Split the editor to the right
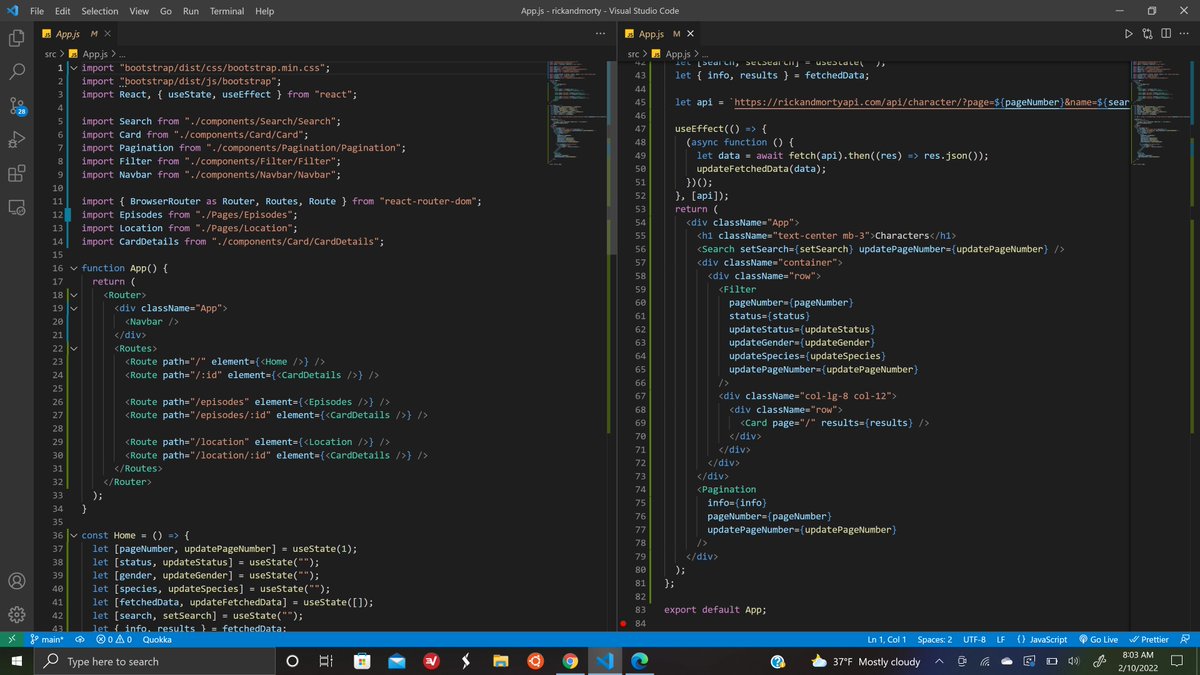1200x675 pixels. tap(1164, 34)
